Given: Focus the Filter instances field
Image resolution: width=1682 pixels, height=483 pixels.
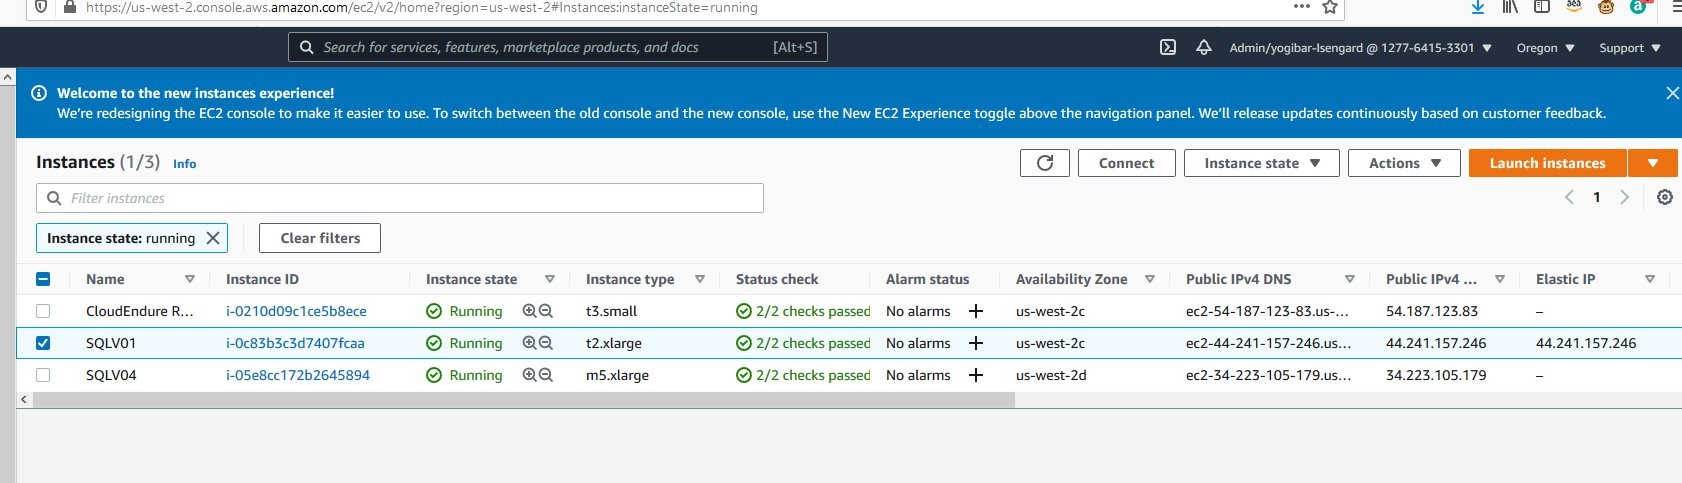Looking at the screenshot, I should (400, 198).
